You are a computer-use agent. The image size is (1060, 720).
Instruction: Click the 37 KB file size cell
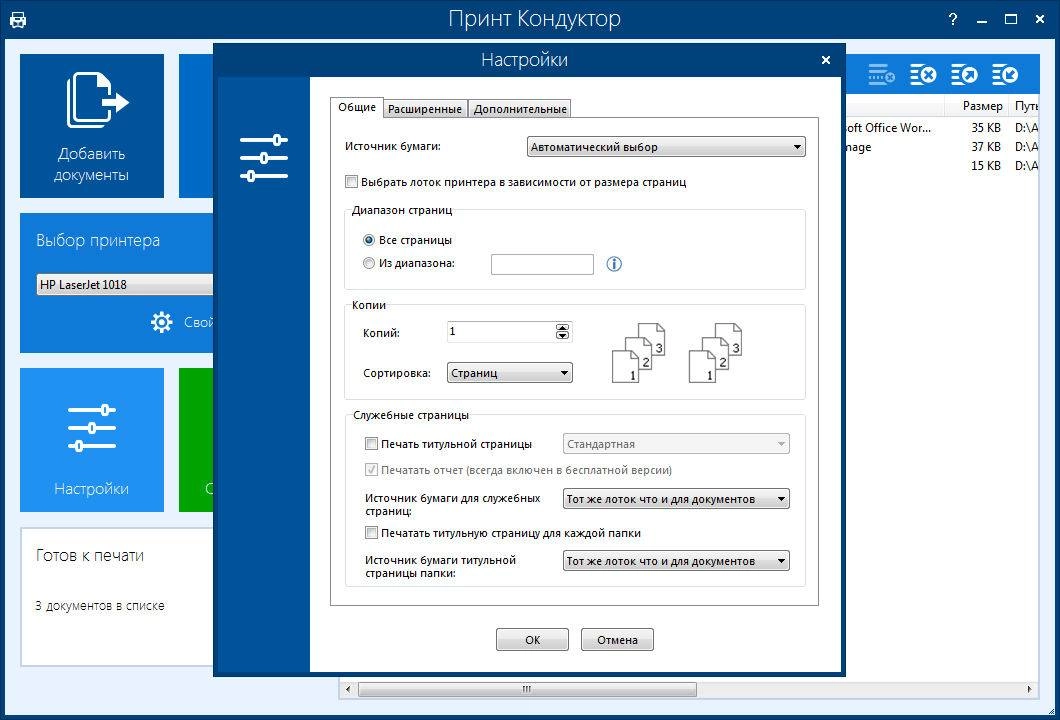point(986,147)
